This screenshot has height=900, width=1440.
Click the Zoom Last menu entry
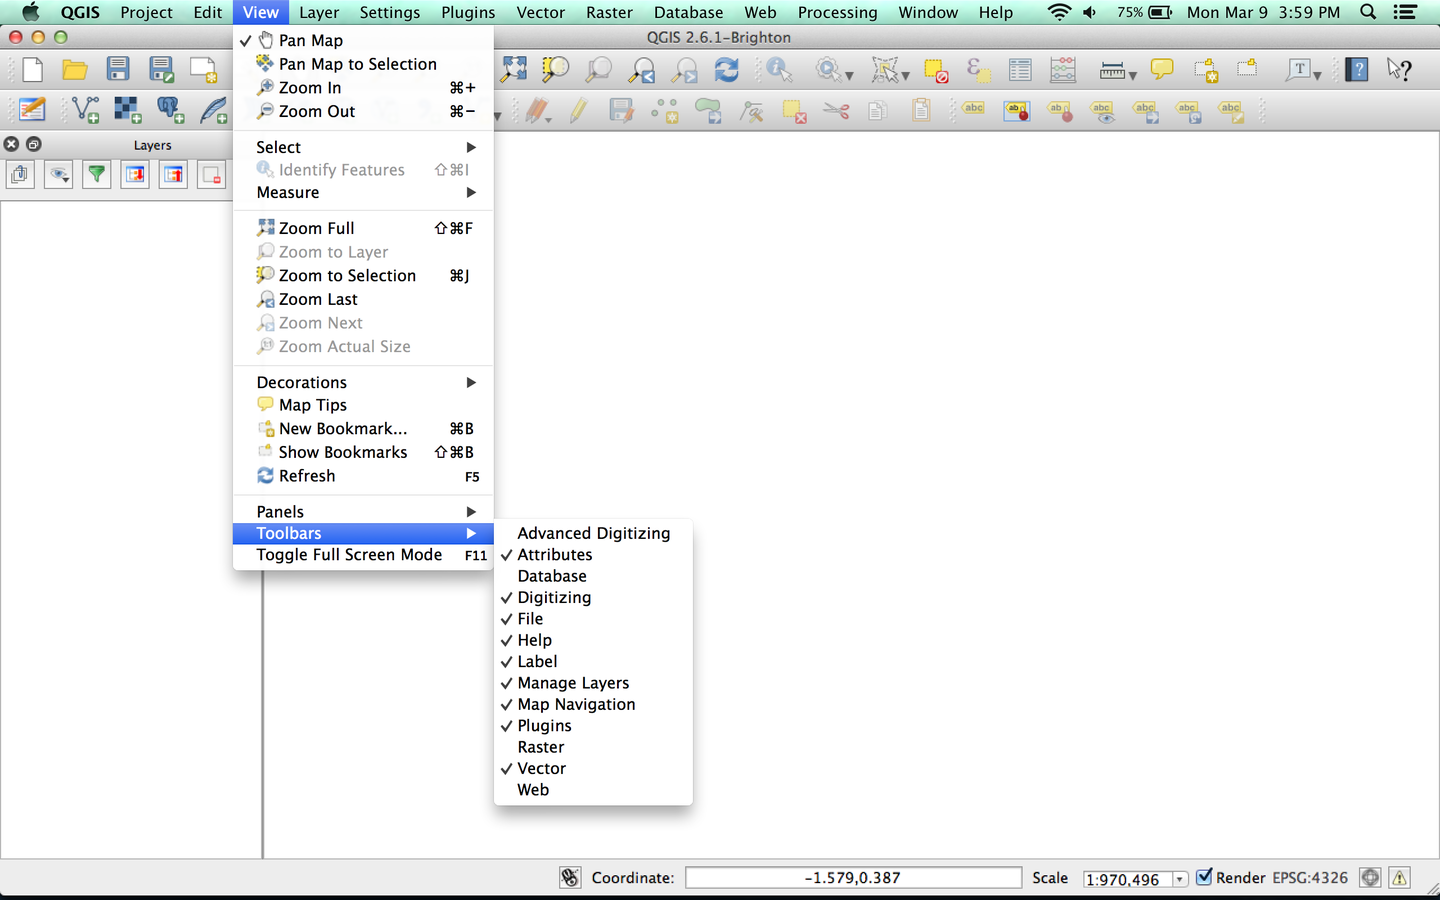coord(363,299)
